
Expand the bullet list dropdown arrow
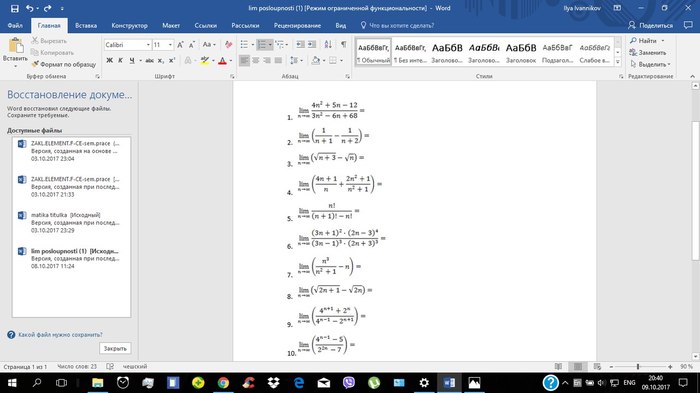tap(253, 45)
